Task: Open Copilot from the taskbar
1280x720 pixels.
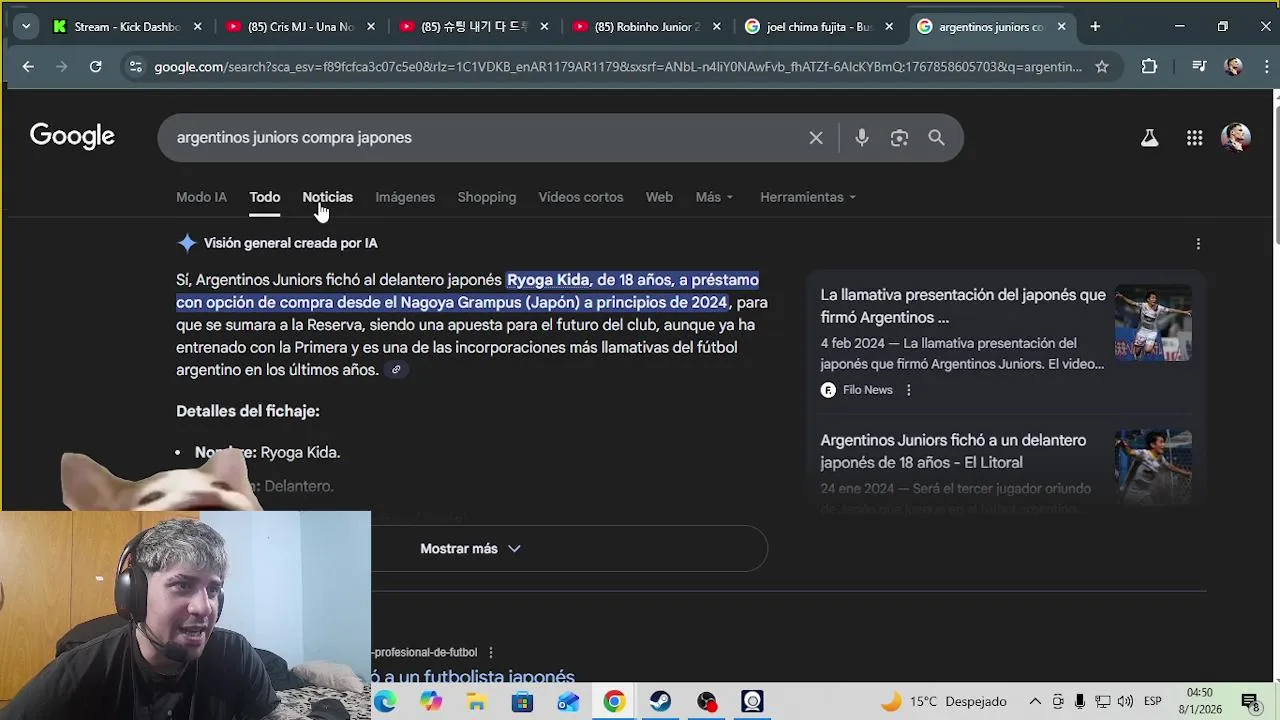Action: pyautogui.click(x=431, y=702)
